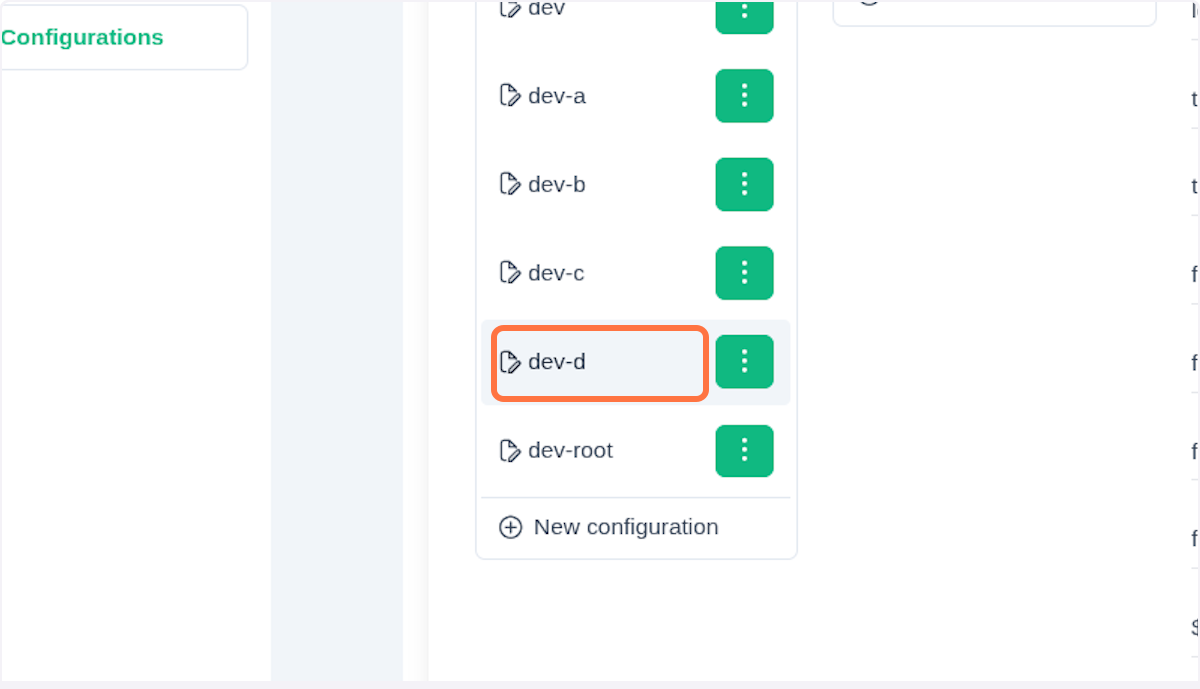1200x689 pixels.
Task: Open the three-dot menu for dev-b
Action: pos(744,184)
